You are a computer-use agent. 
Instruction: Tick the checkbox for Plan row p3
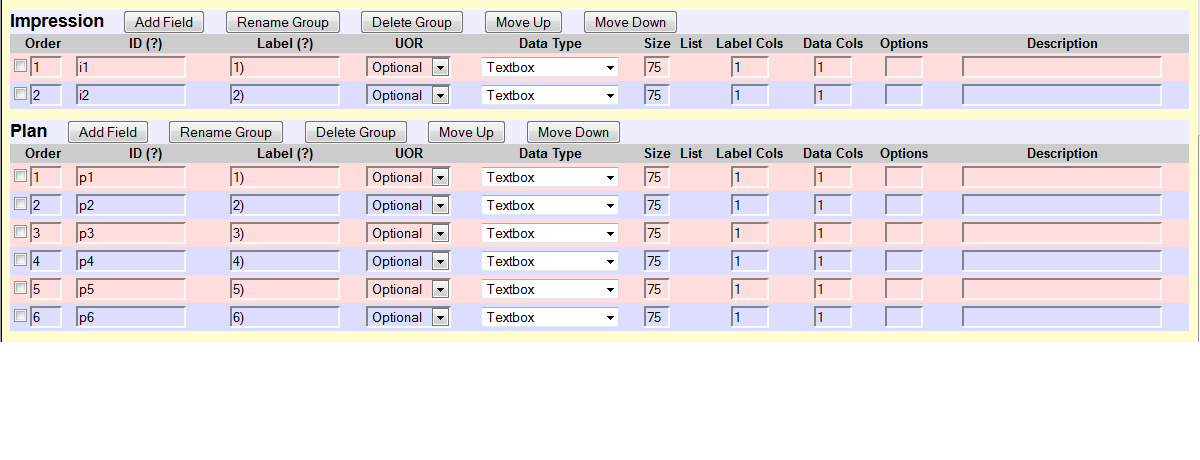(20, 232)
